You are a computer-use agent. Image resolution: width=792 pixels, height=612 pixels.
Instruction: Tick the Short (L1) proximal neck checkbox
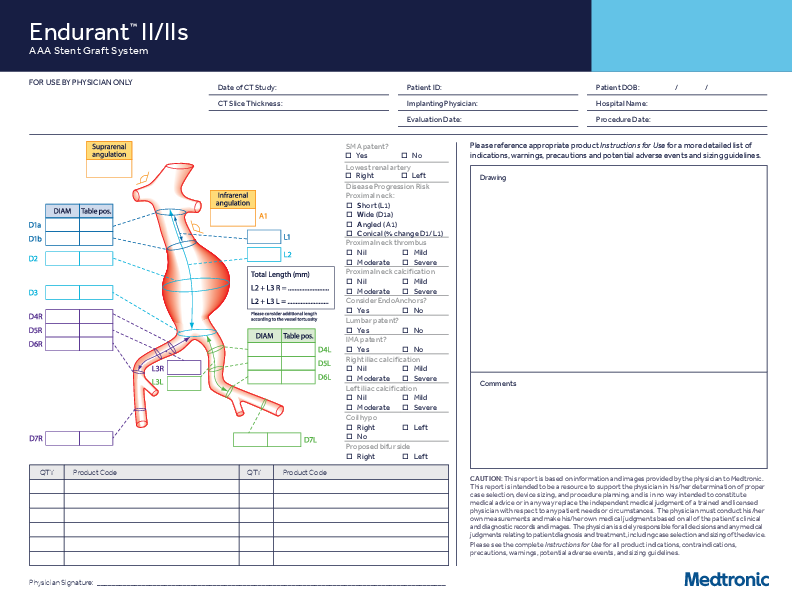(349, 206)
